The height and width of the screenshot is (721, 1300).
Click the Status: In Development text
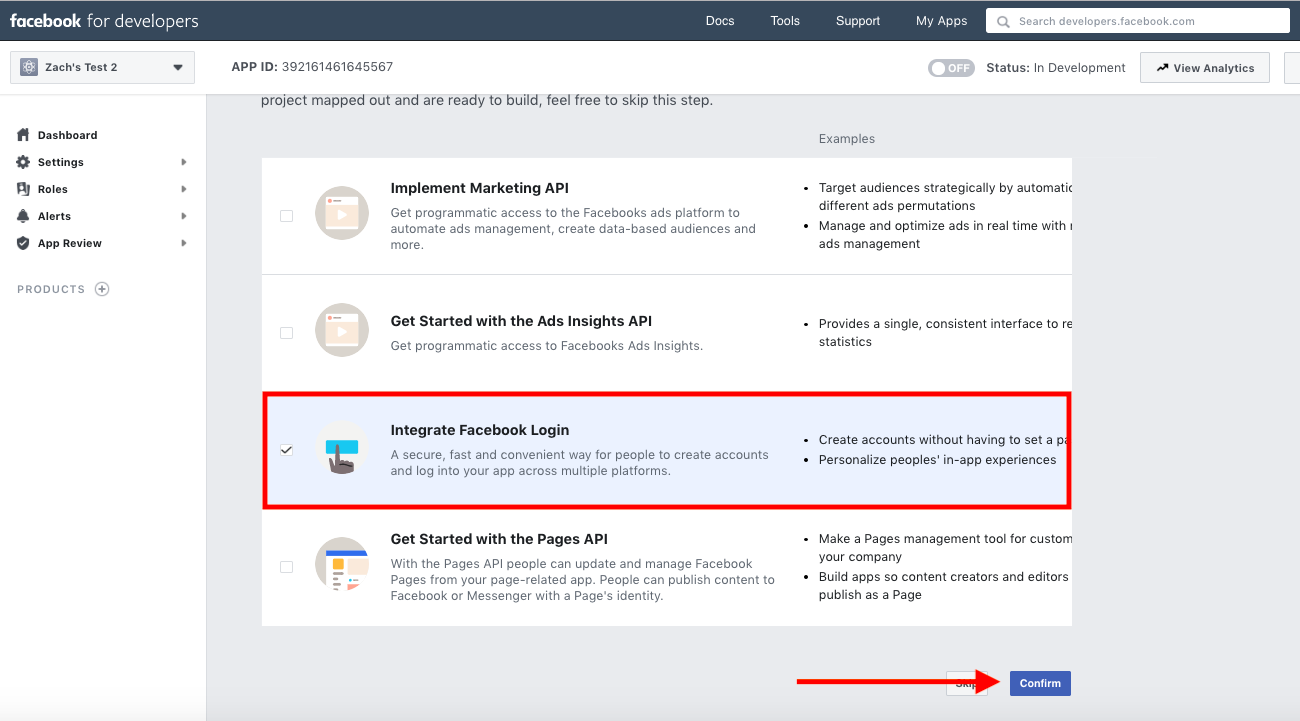1056,68
